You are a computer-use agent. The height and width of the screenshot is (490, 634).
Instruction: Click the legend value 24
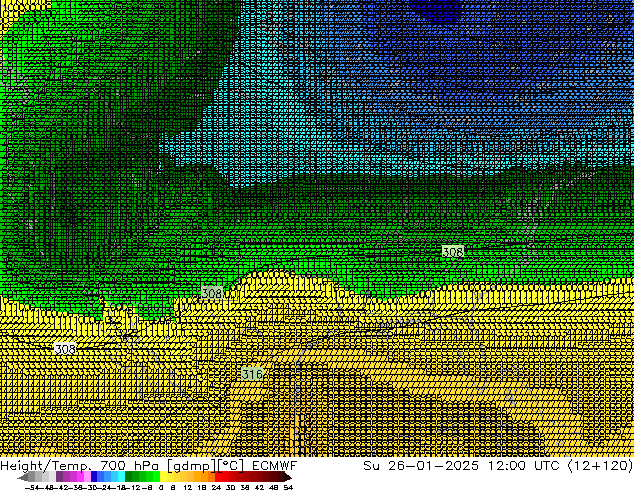click(216, 487)
